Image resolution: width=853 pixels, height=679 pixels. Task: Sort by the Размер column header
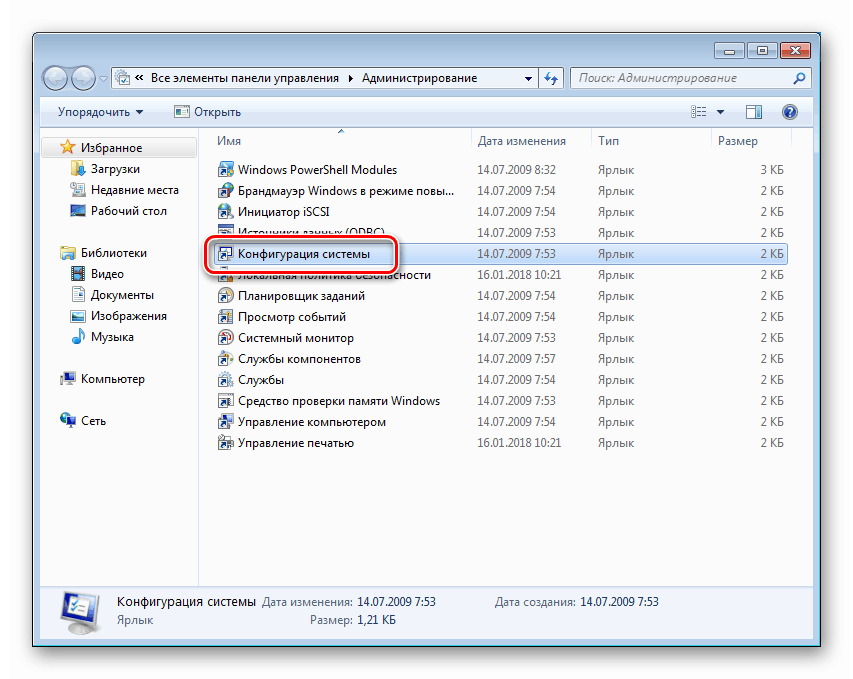point(751,141)
